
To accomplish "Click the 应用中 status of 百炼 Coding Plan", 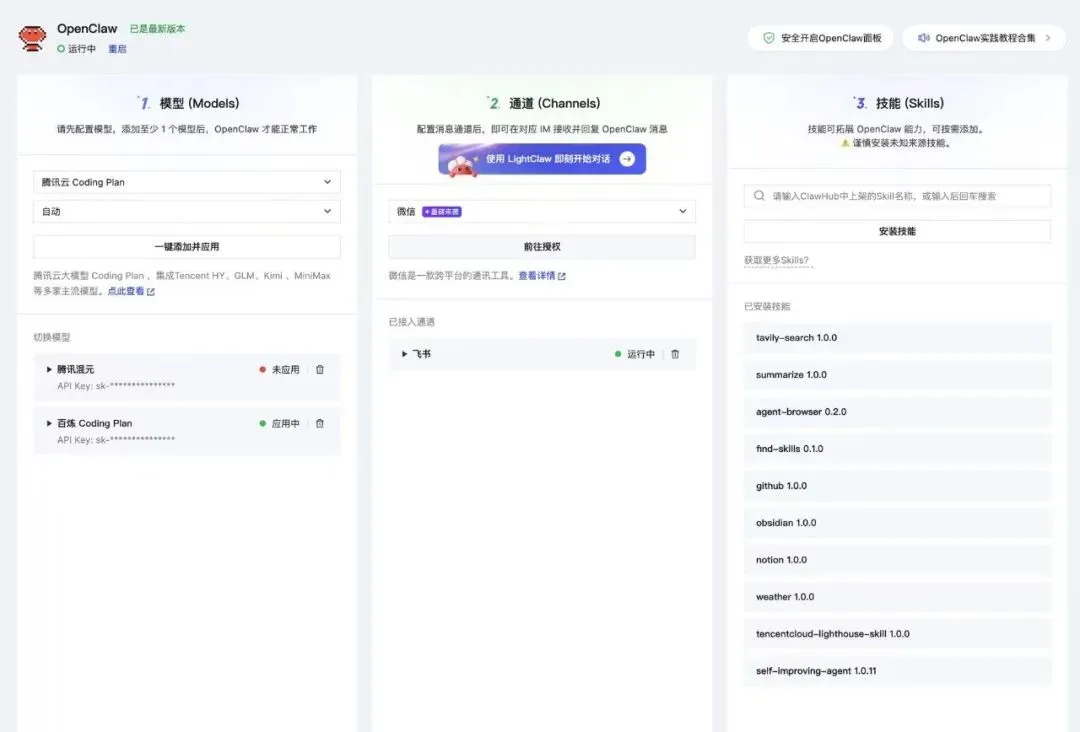I will pyautogui.click(x=279, y=423).
